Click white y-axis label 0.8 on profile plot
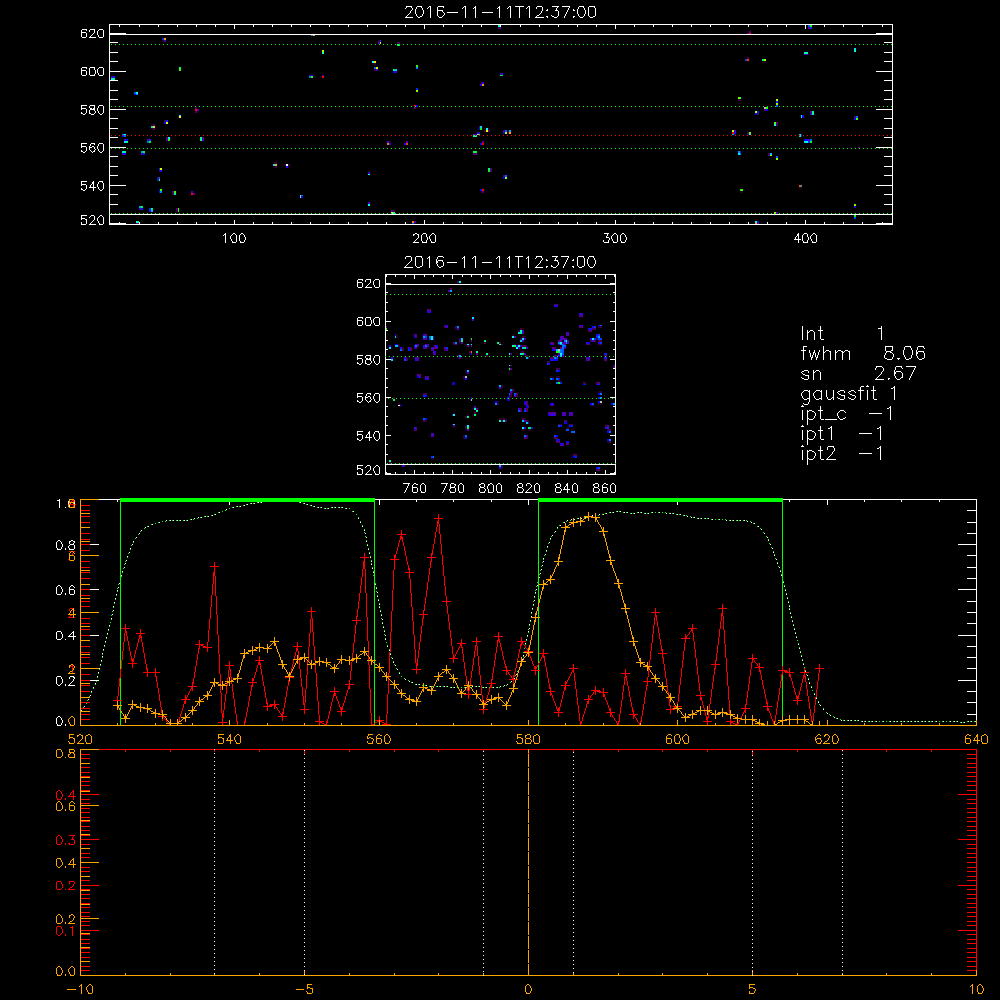 tap(65, 545)
